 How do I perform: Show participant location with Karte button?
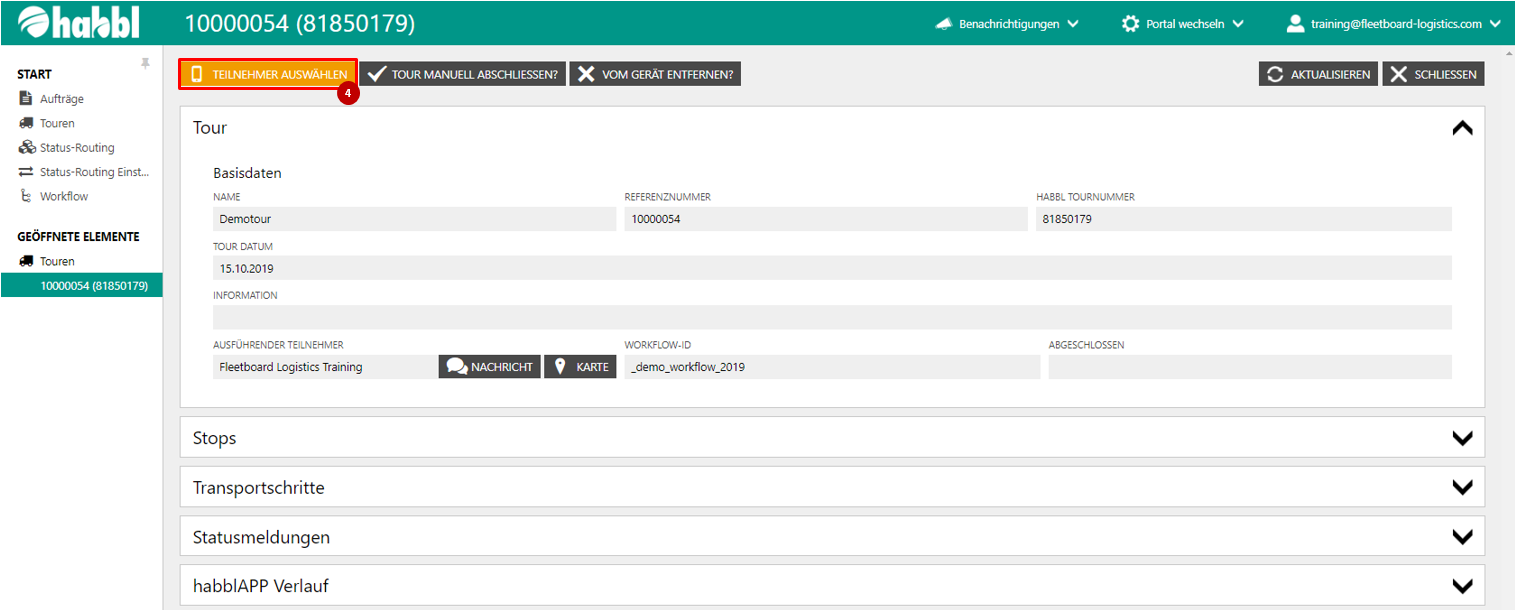(x=580, y=367)
